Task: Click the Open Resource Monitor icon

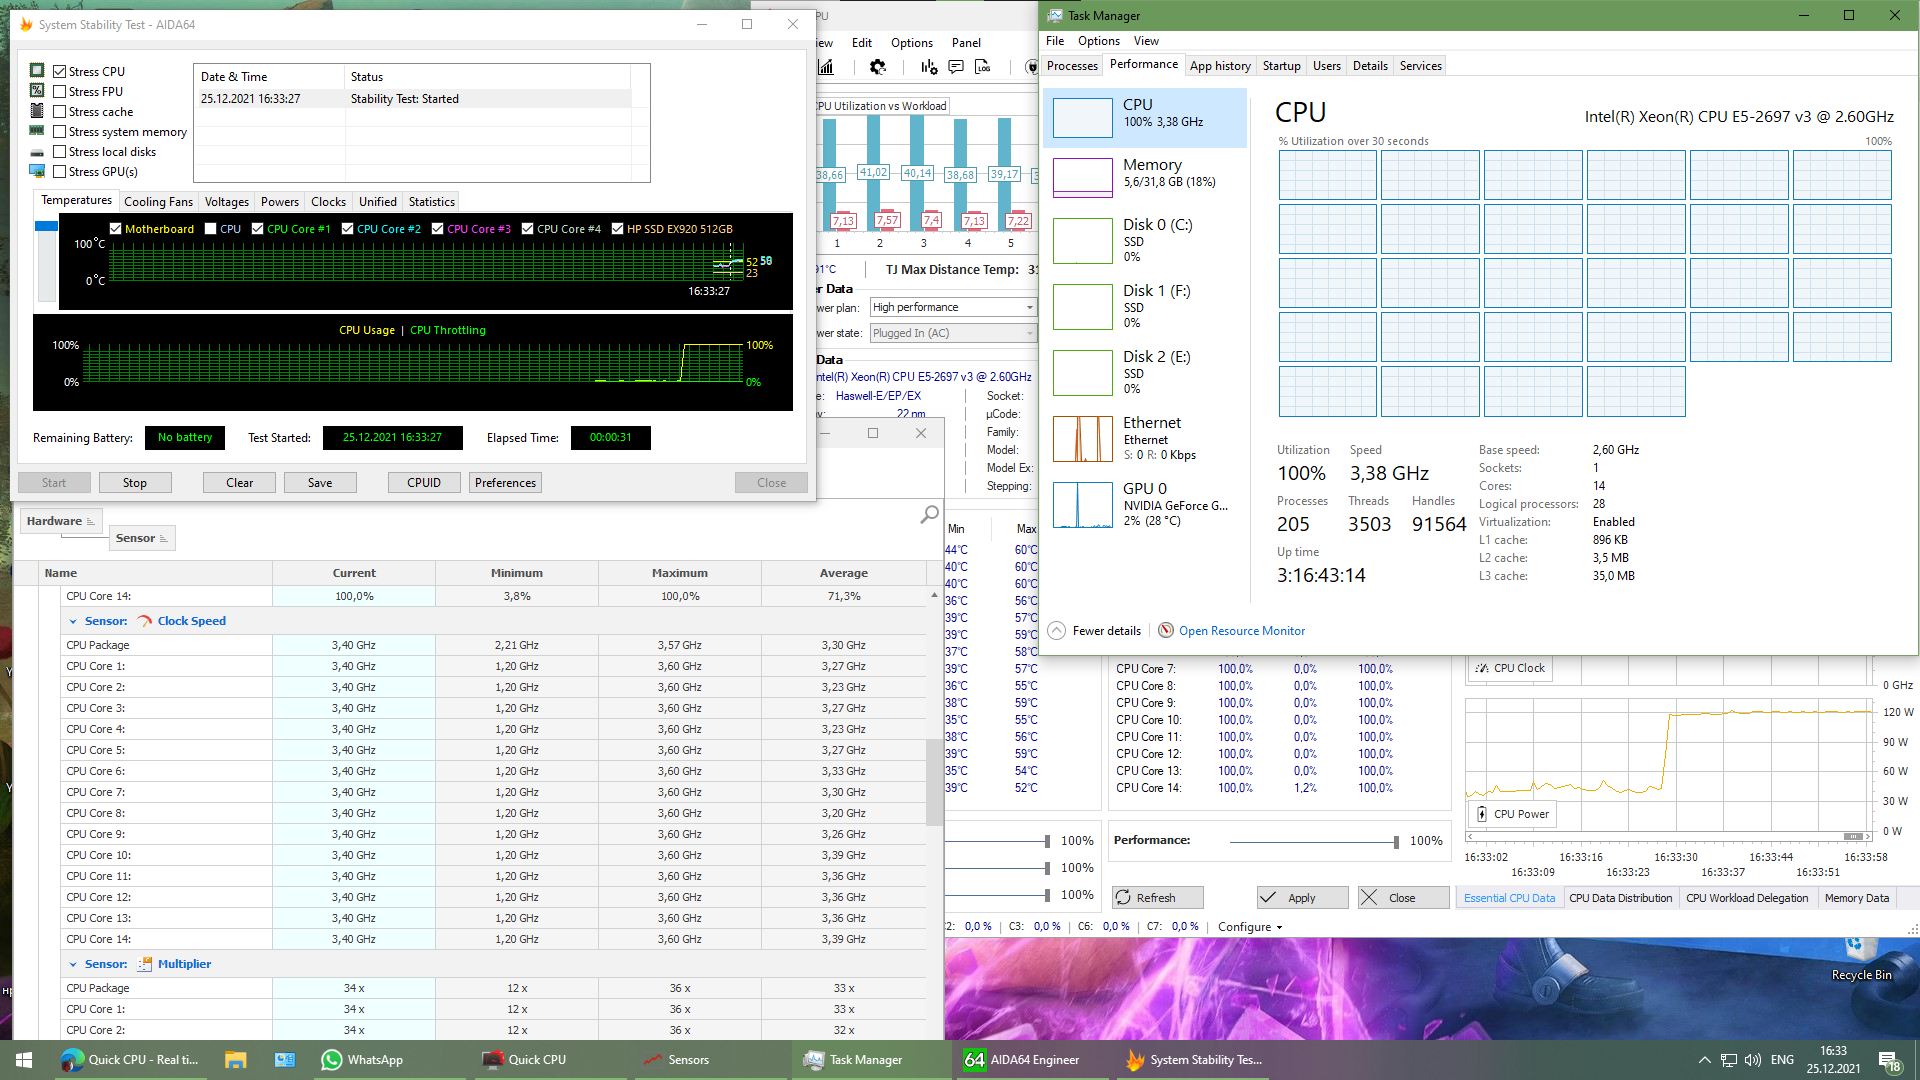Action: click(1166, 631)
